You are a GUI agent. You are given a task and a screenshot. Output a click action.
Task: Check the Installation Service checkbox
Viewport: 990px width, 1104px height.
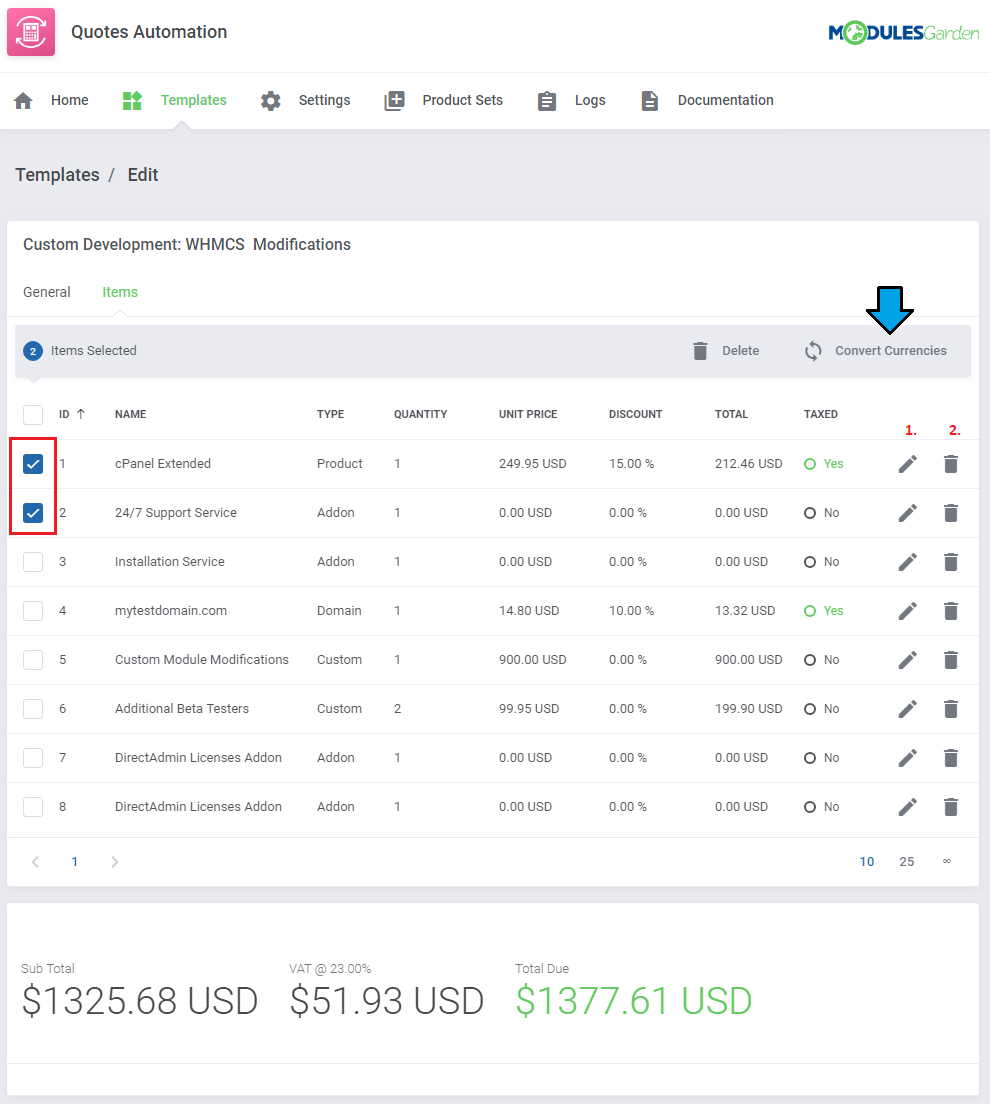tap(33, 562)
